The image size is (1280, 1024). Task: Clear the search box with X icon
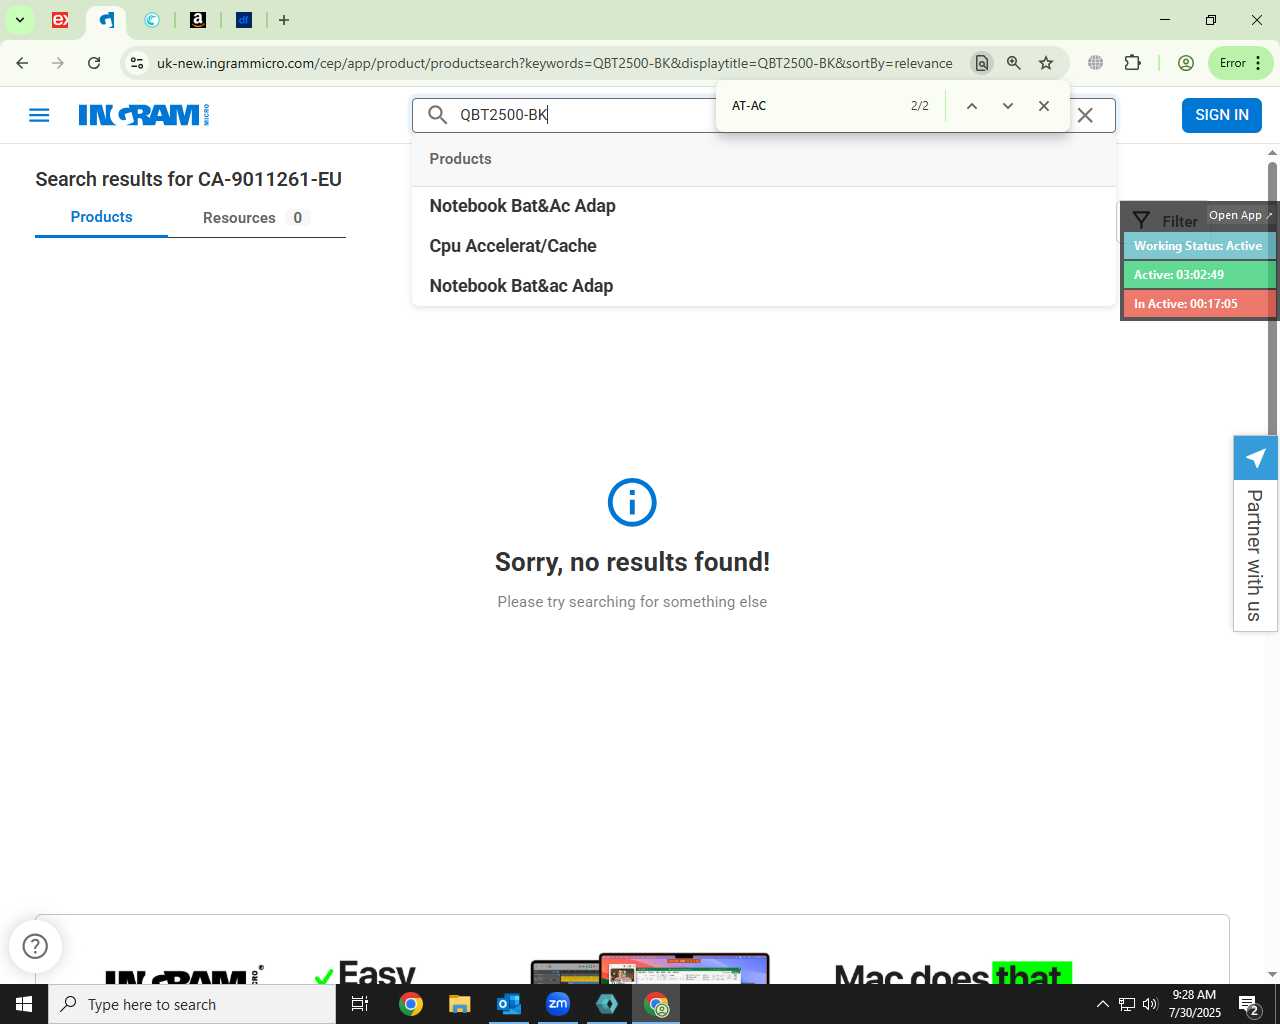coord(1085,115)
